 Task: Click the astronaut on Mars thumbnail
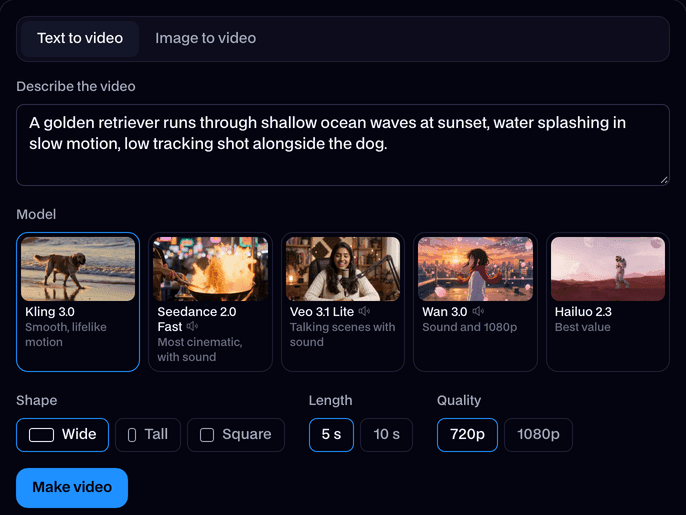click(x=608, y=269)
